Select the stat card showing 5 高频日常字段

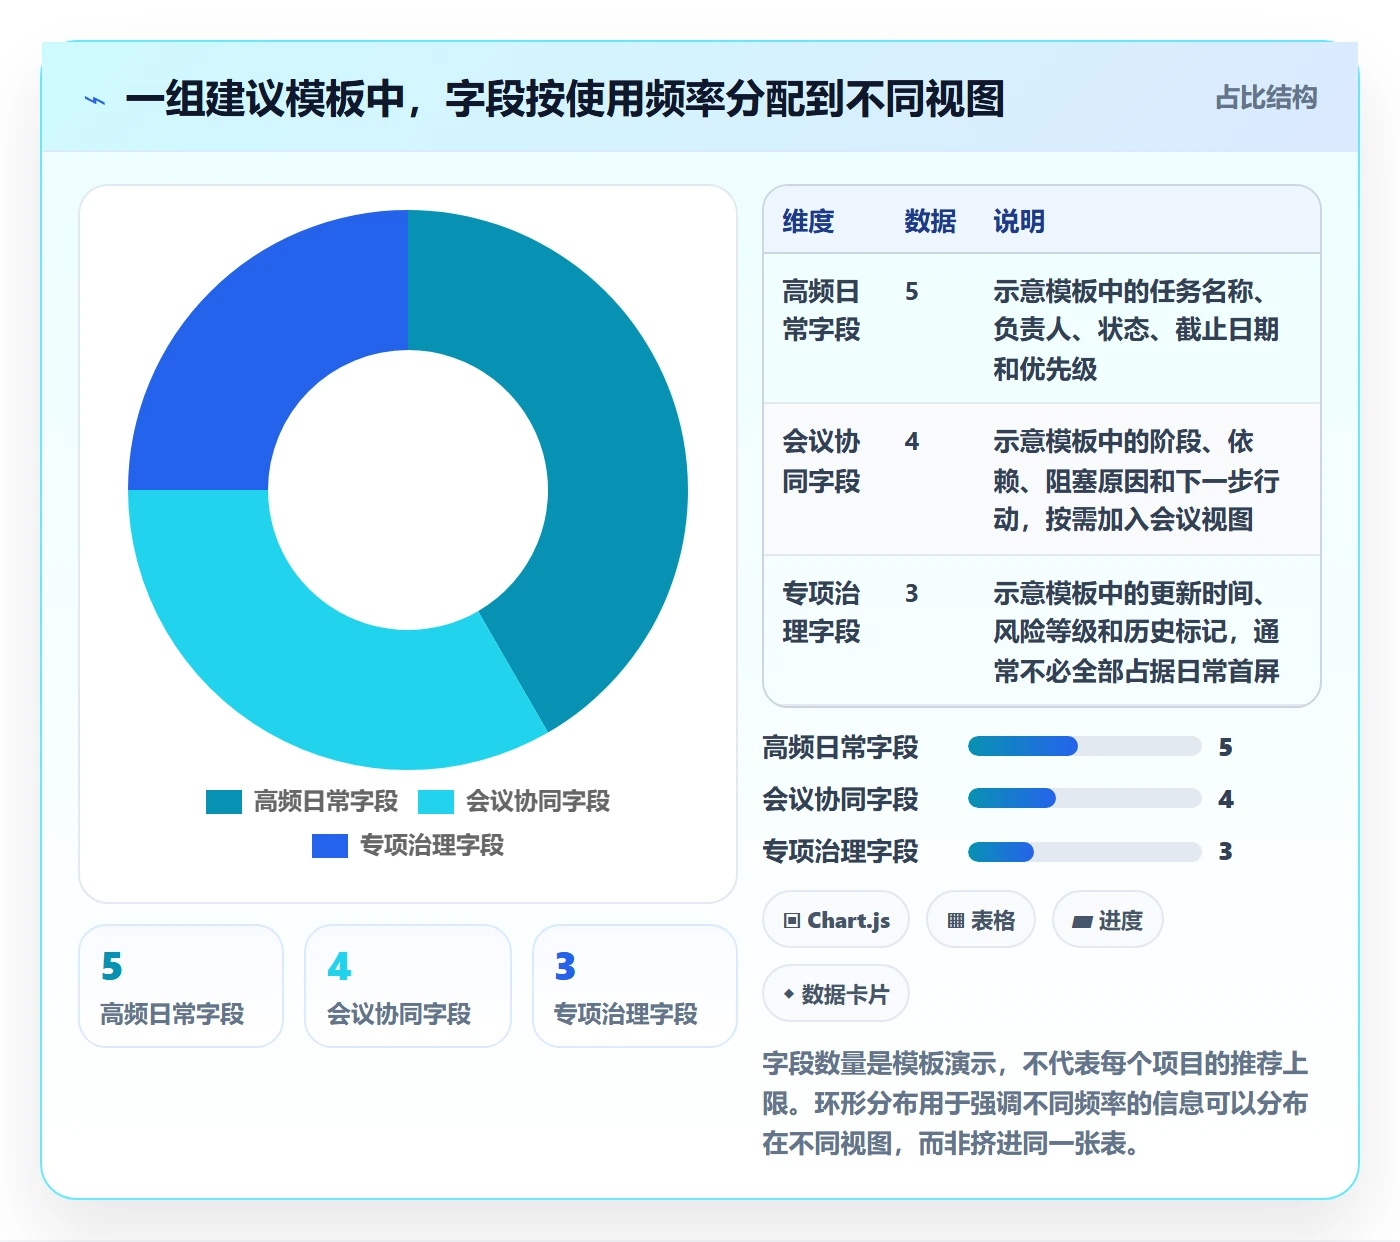181,986
